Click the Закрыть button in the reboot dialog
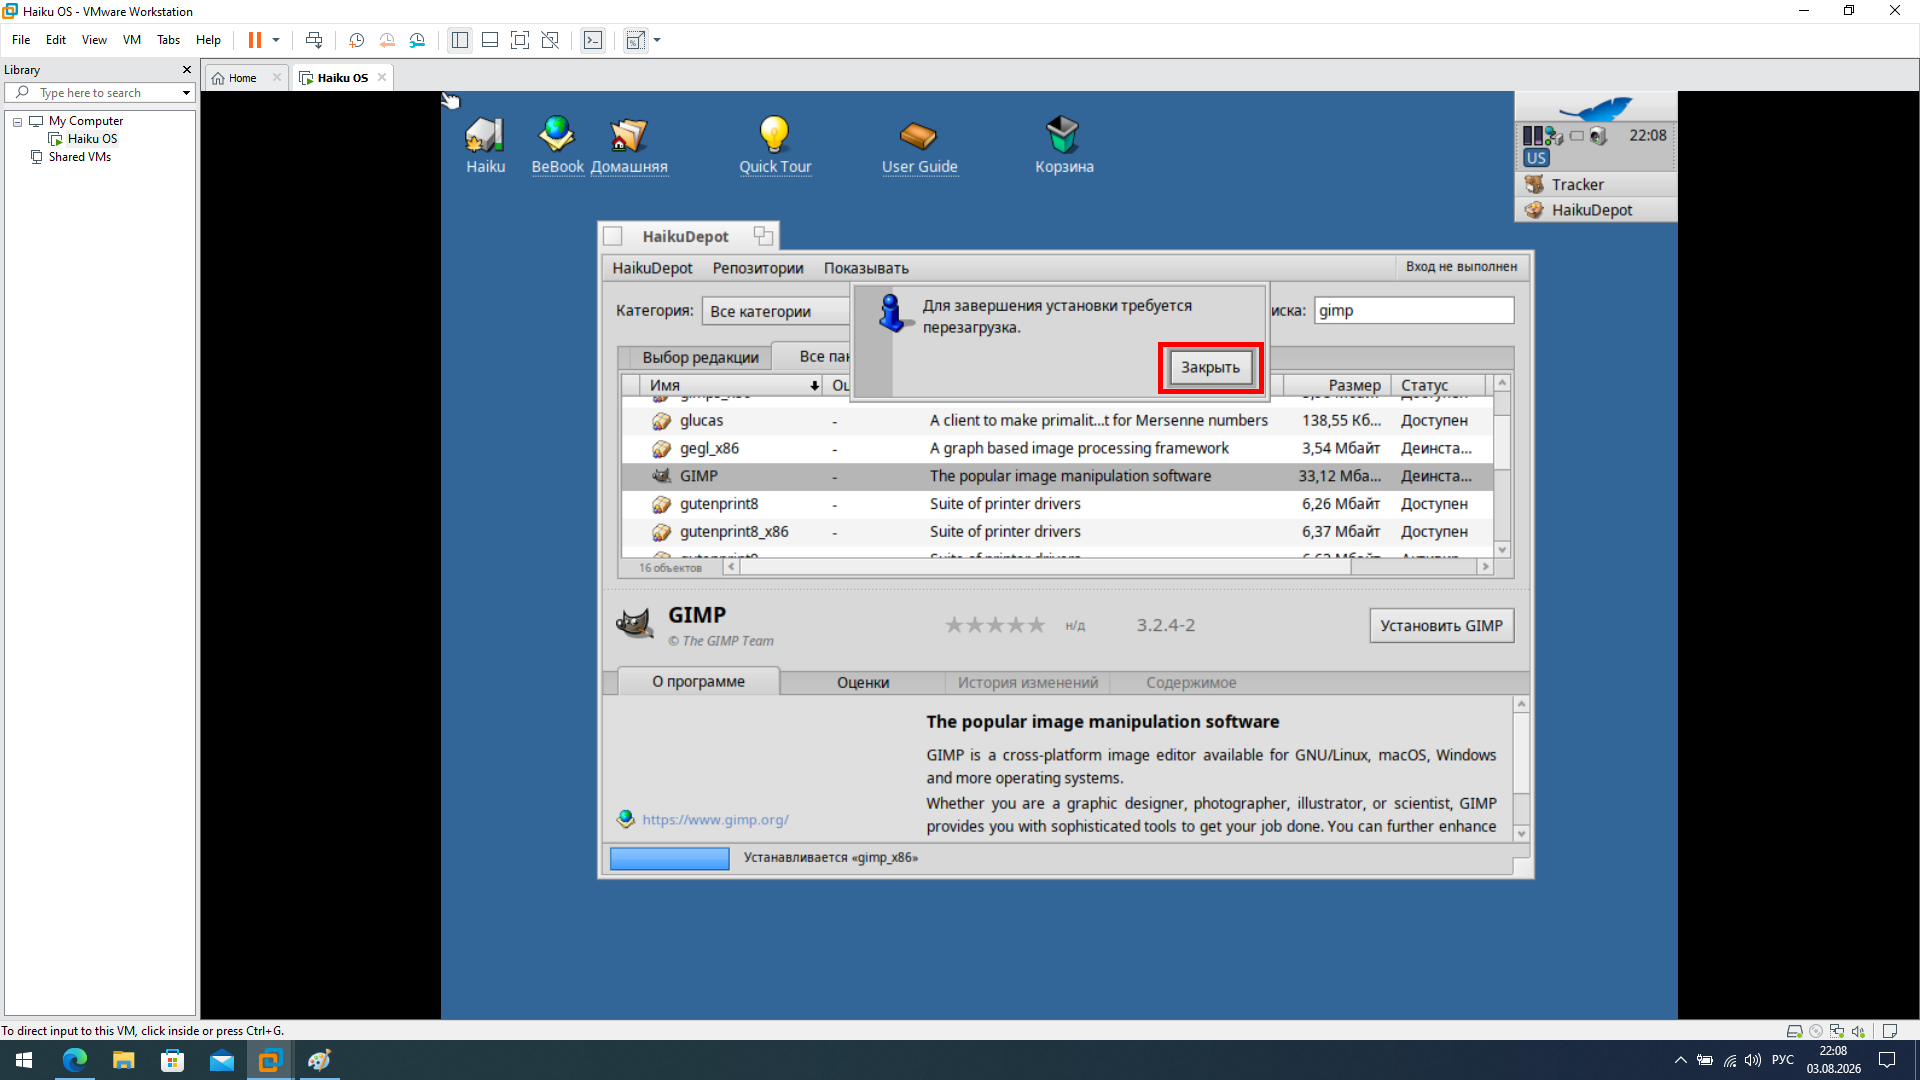The height and width of the screenshot is (1080, 1920). coord(1210,367)
